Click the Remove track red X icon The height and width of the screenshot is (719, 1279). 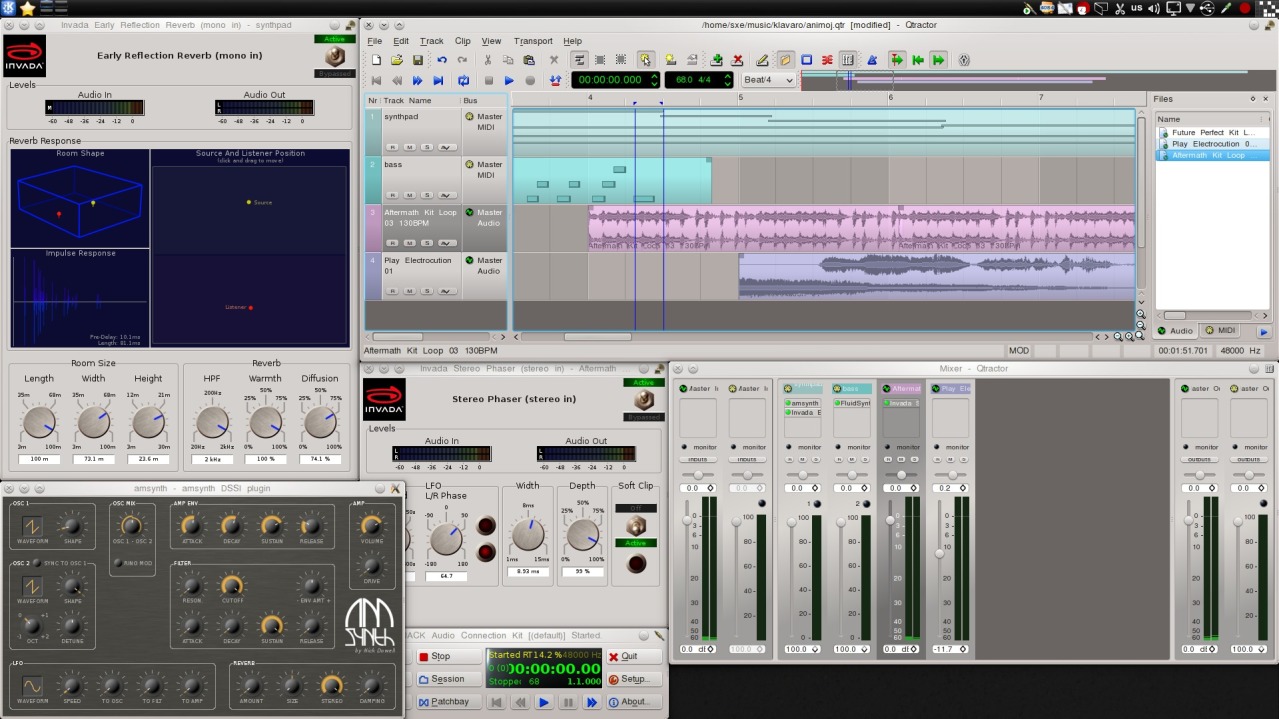pos(738,60)
